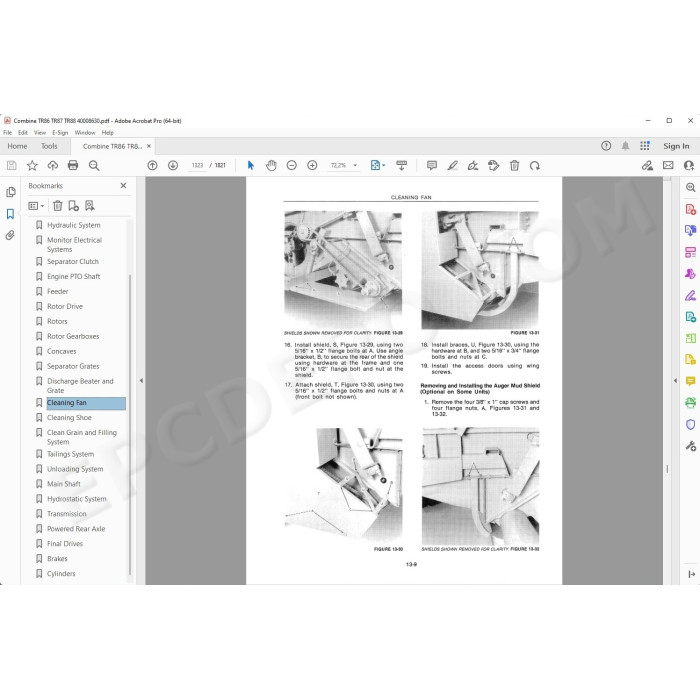Open the Separator Clutch bookmark
Viewport: 700px width, 700px height.
pyautogui.click(x=73, y=262)
